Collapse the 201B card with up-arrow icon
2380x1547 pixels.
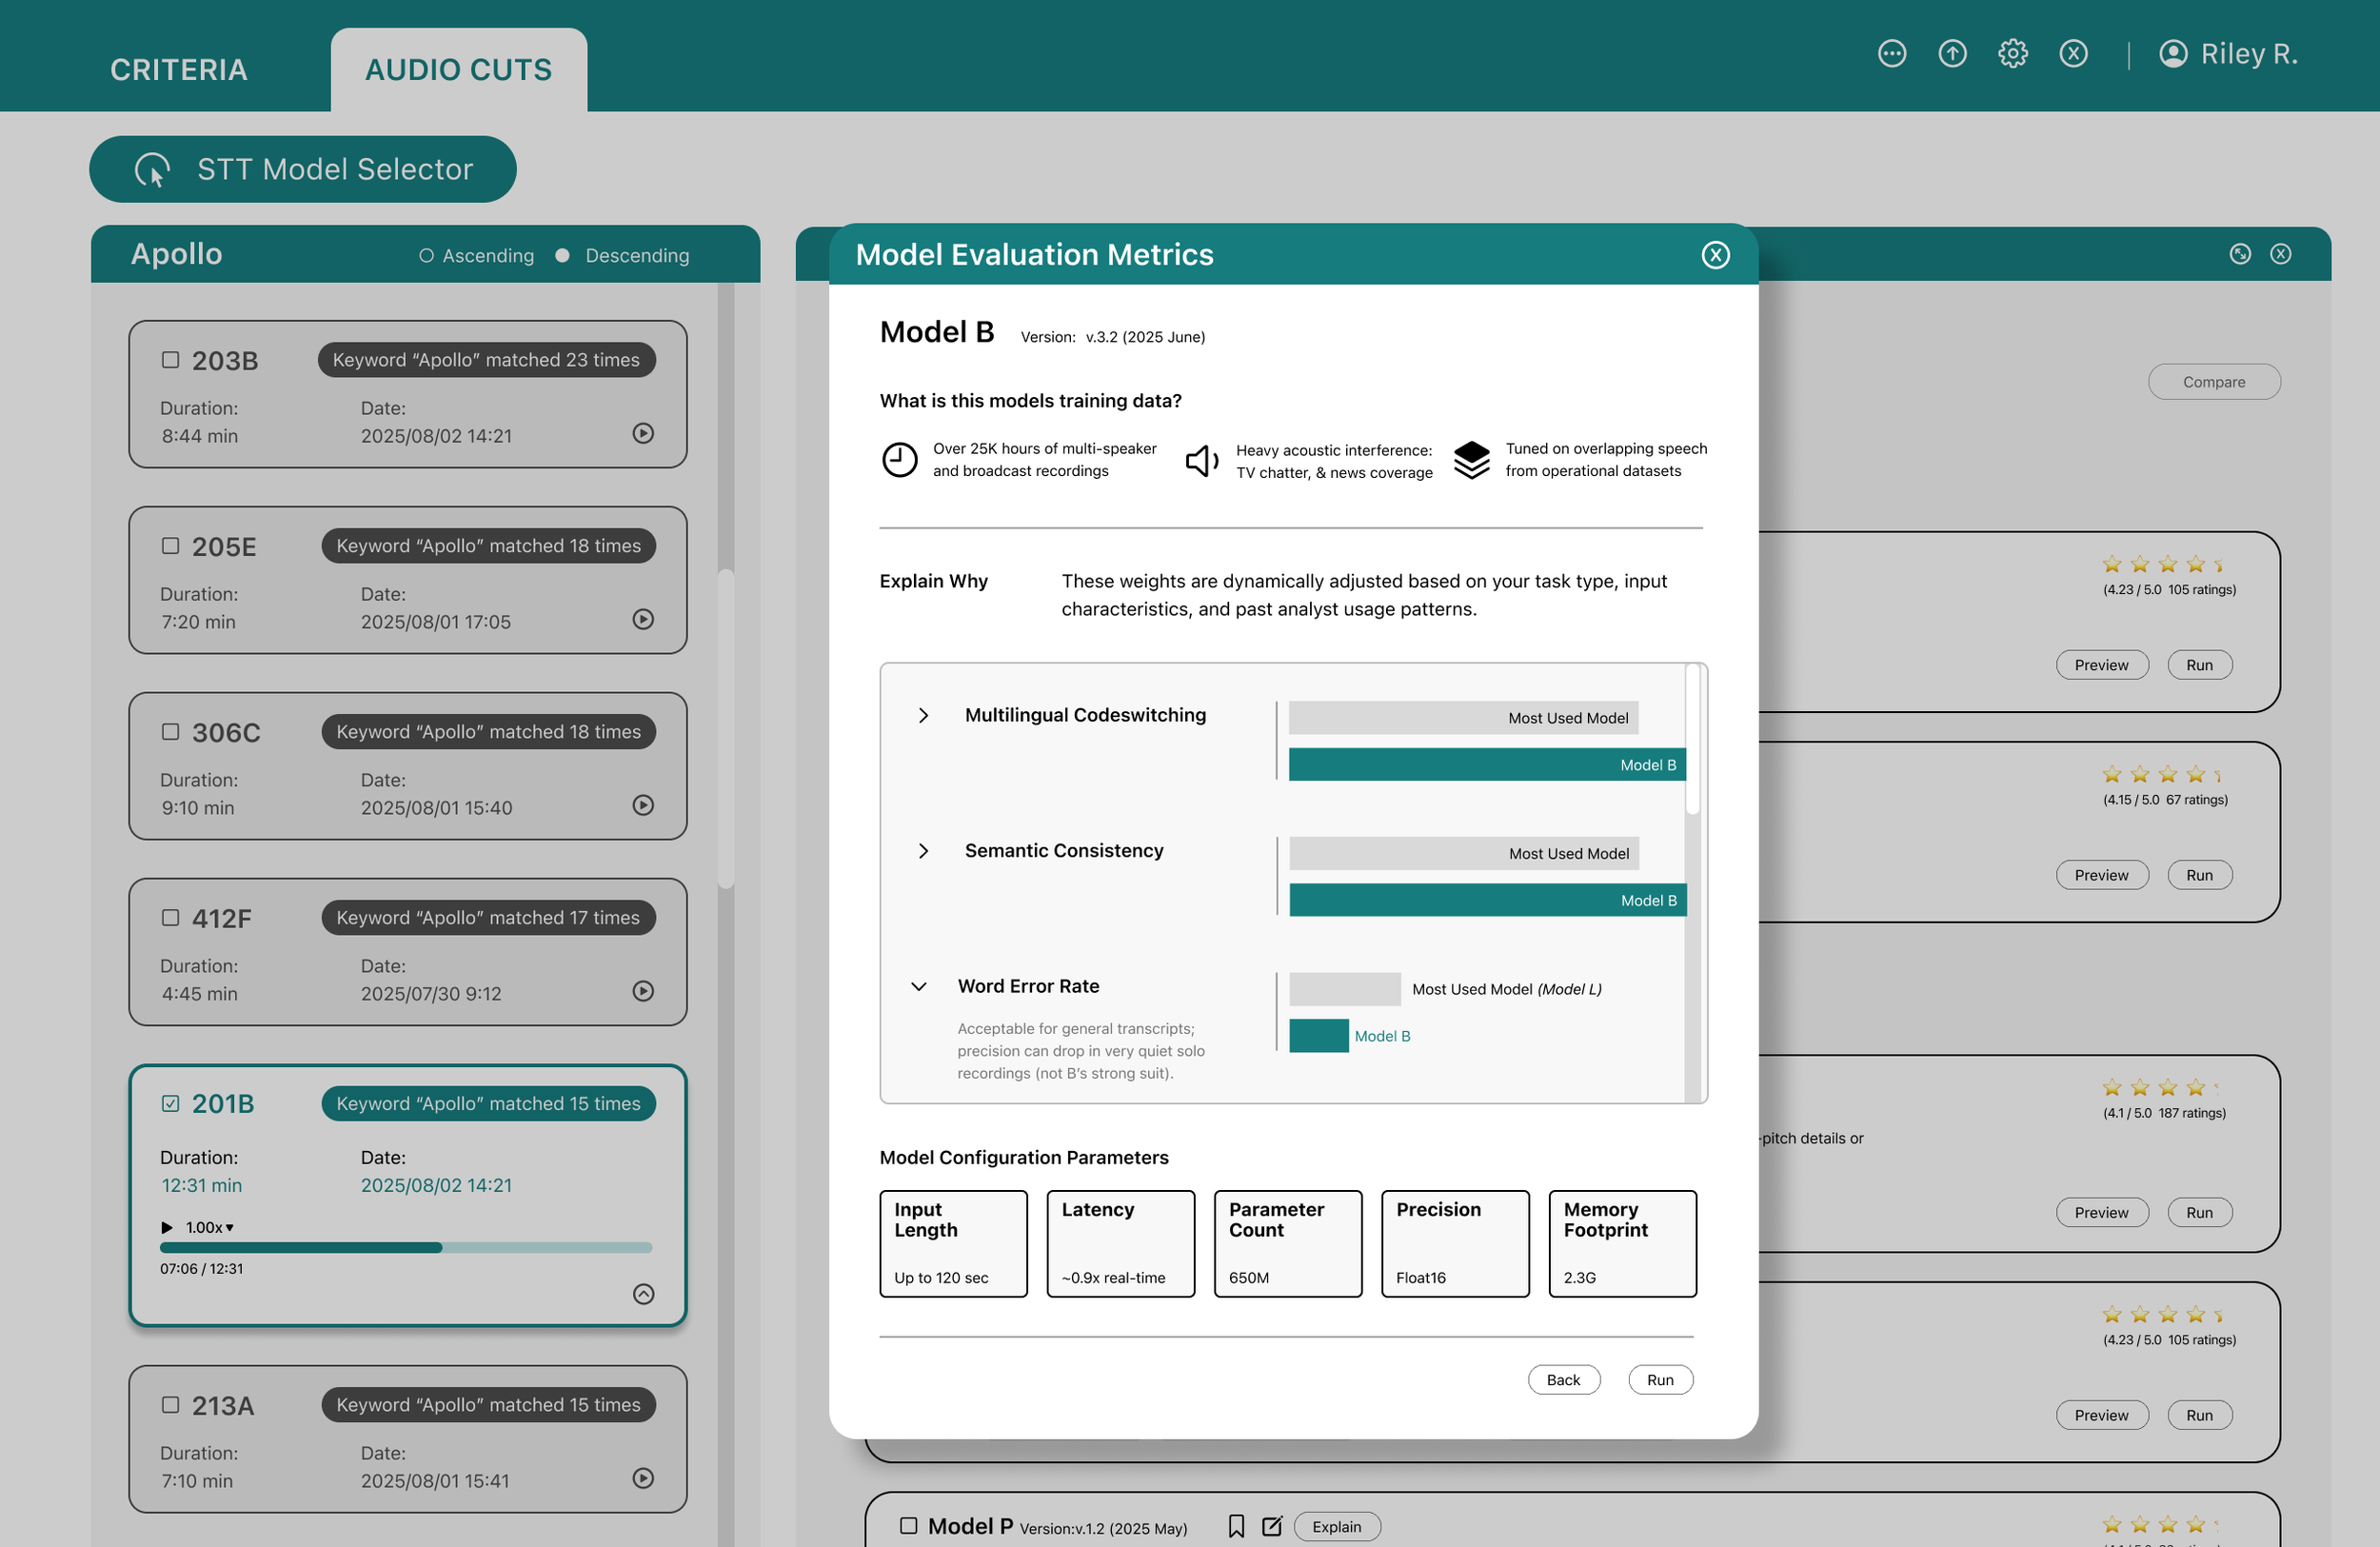[x=643, y=1294]
